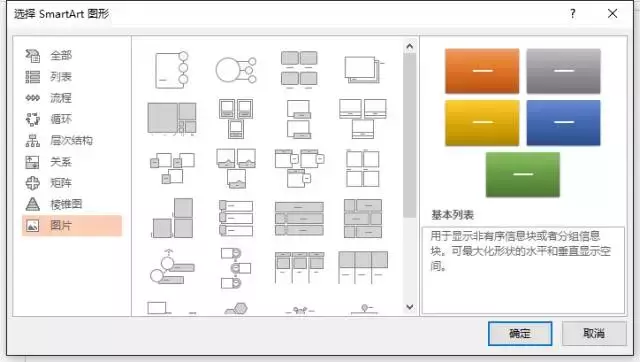Screen dimensions: 640x362
Task: Choose three mountain landscape pictures layout
Action: (236, 168)
